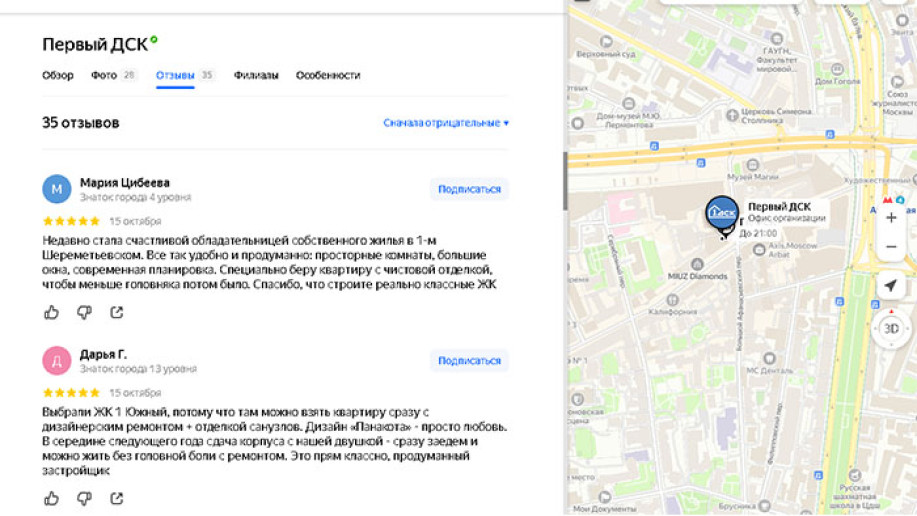Zoom out on the map with minus

tap(891, 247)
